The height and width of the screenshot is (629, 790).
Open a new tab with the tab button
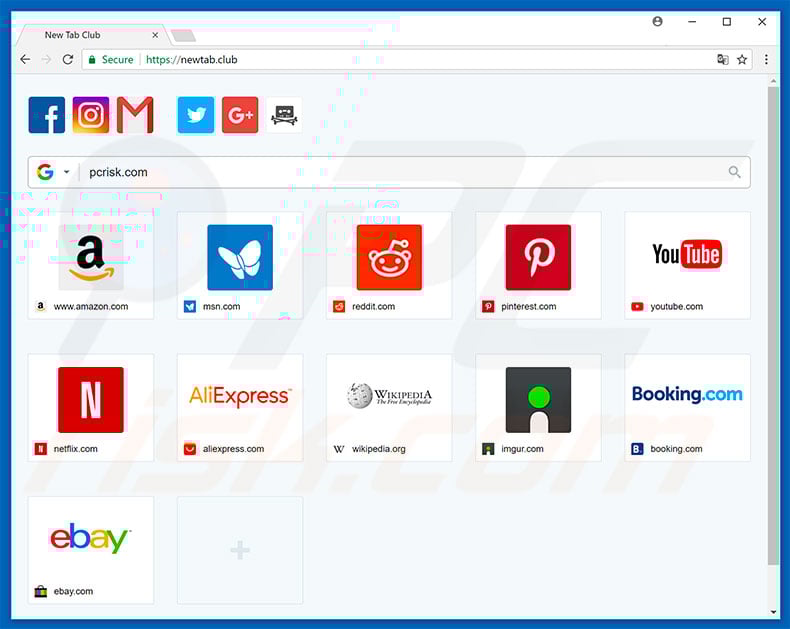pyautogui.click(x=183, y=36)
